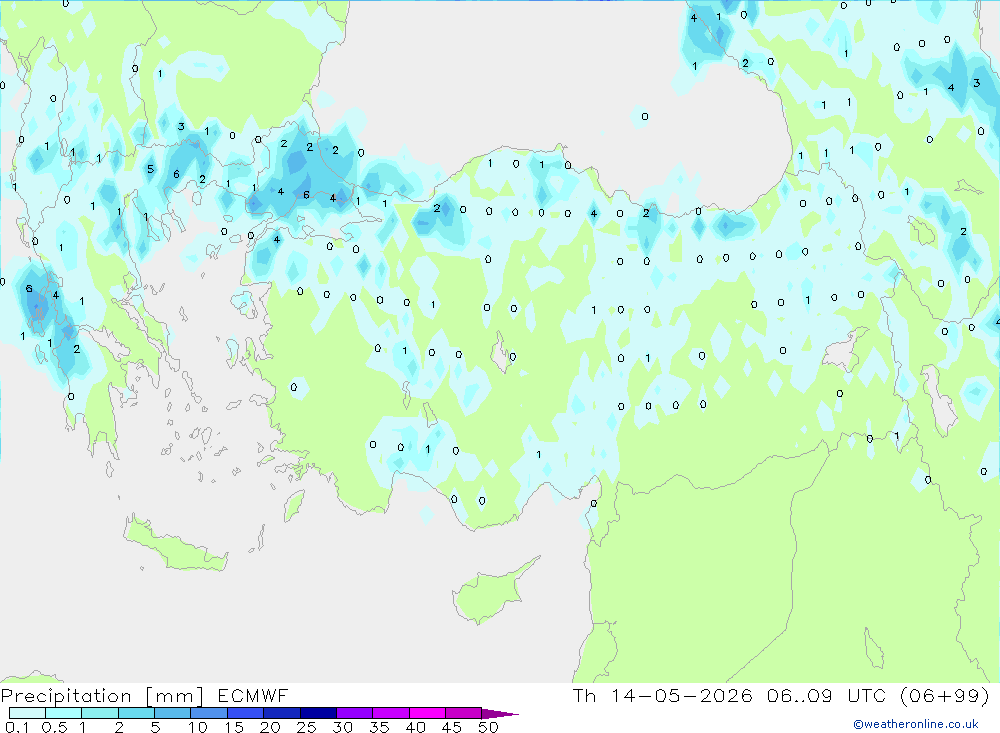Click the legend label '40'
The height and width of the screenshot is (733, 1000).
pos(415,727)
